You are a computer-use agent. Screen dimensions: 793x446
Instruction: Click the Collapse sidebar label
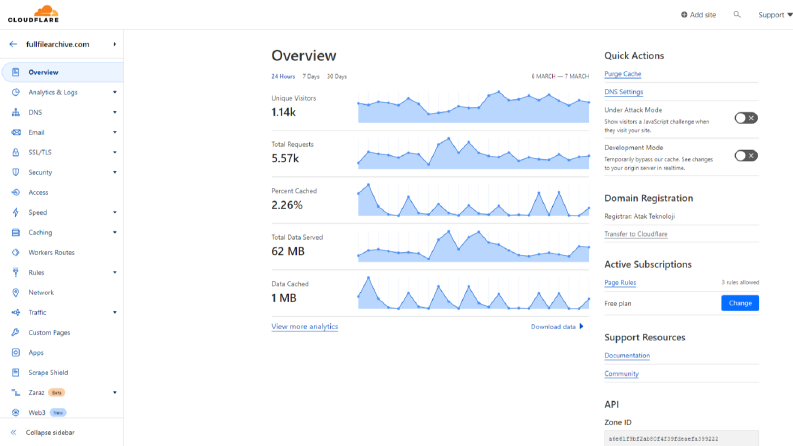click(50, 432)
